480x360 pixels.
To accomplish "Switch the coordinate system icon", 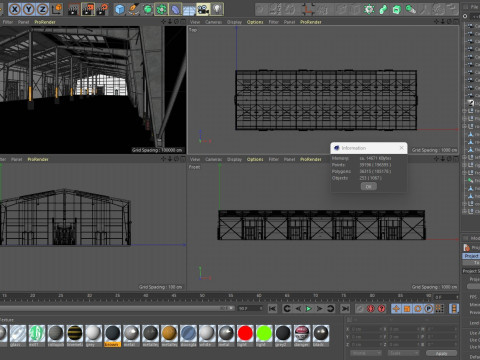I will (x=57, y=9).
